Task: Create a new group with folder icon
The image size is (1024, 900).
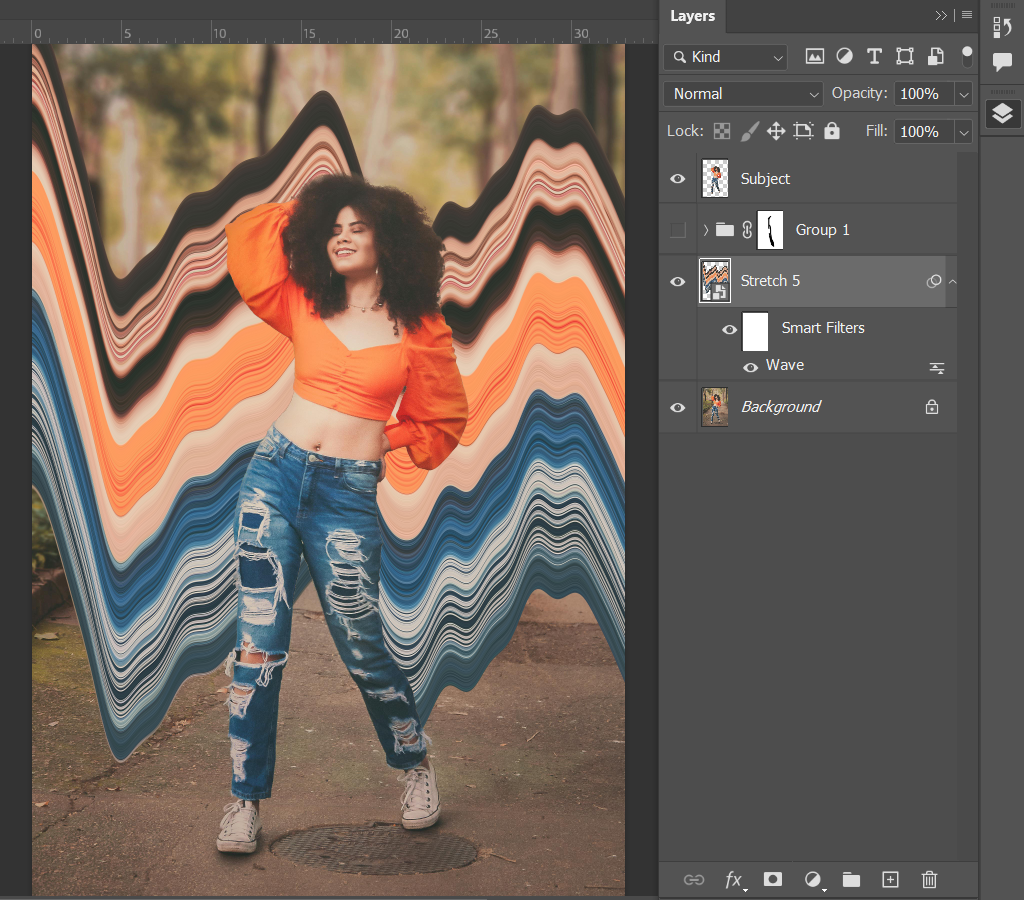Action: (x=851, y=880)
